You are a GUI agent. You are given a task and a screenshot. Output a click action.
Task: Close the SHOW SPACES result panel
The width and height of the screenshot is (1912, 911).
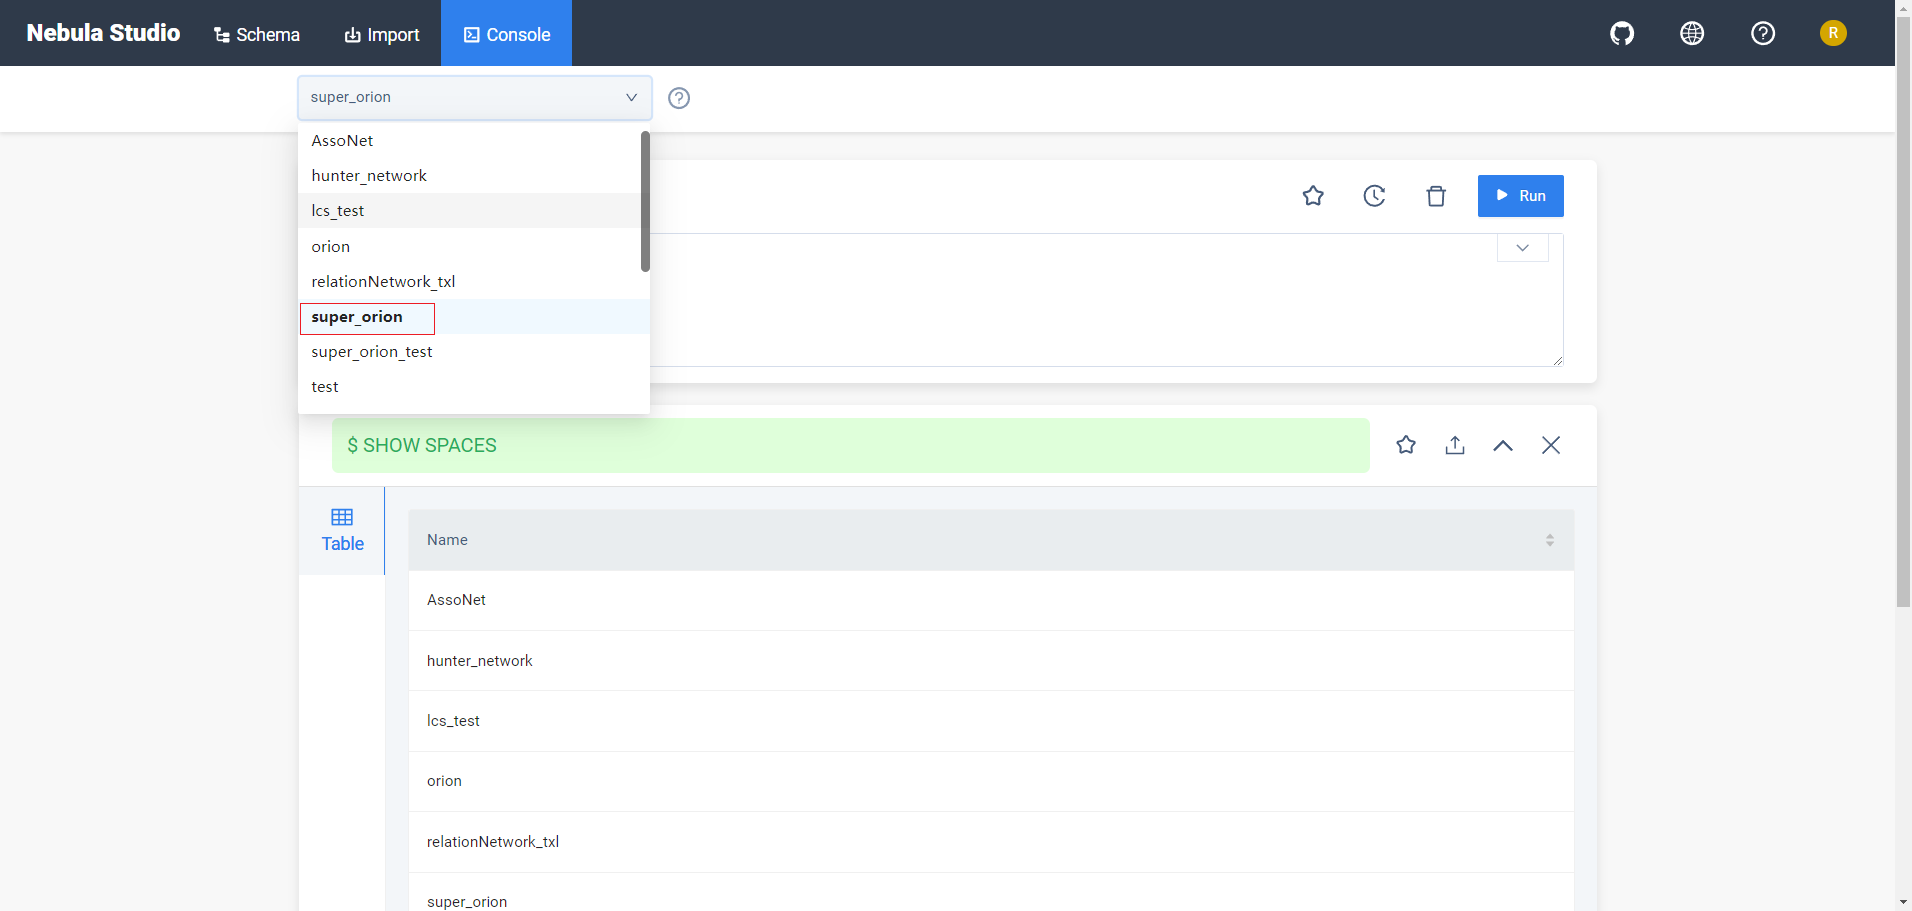tap(1551, 445)
